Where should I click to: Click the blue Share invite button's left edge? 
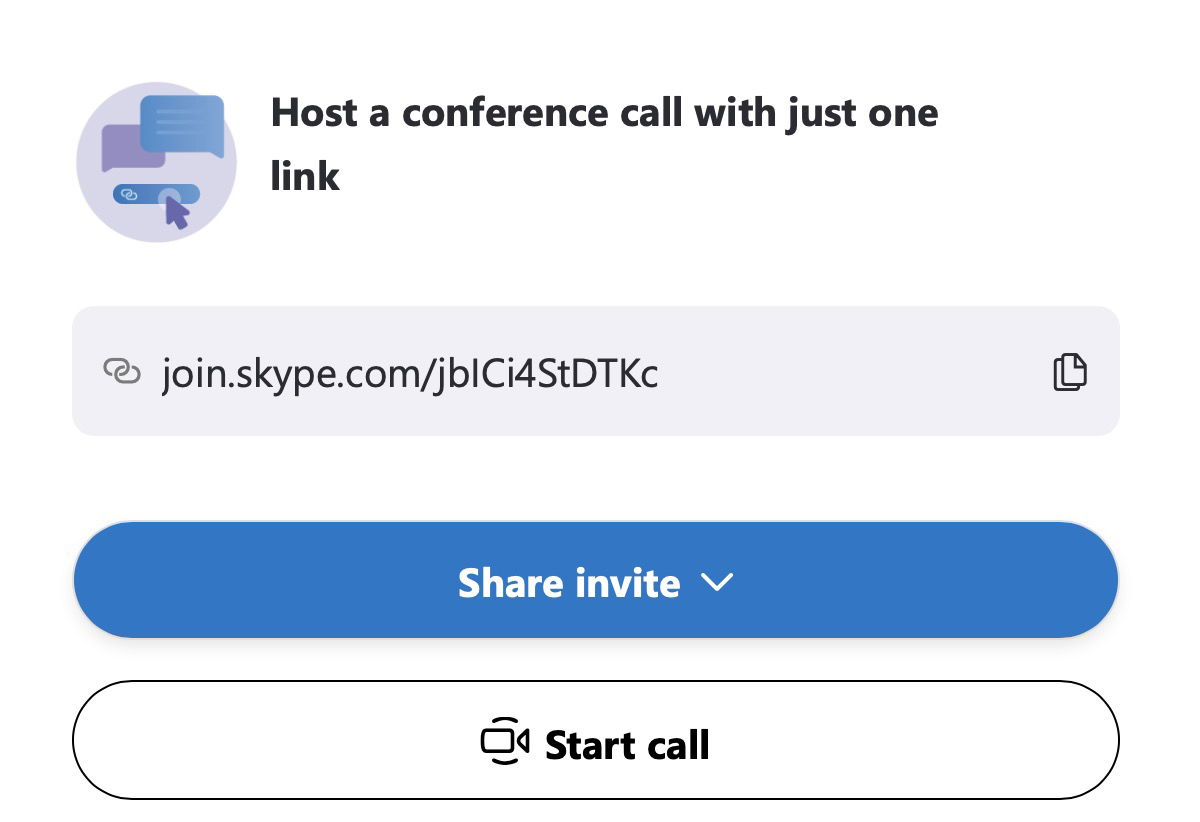click(110, 579)
